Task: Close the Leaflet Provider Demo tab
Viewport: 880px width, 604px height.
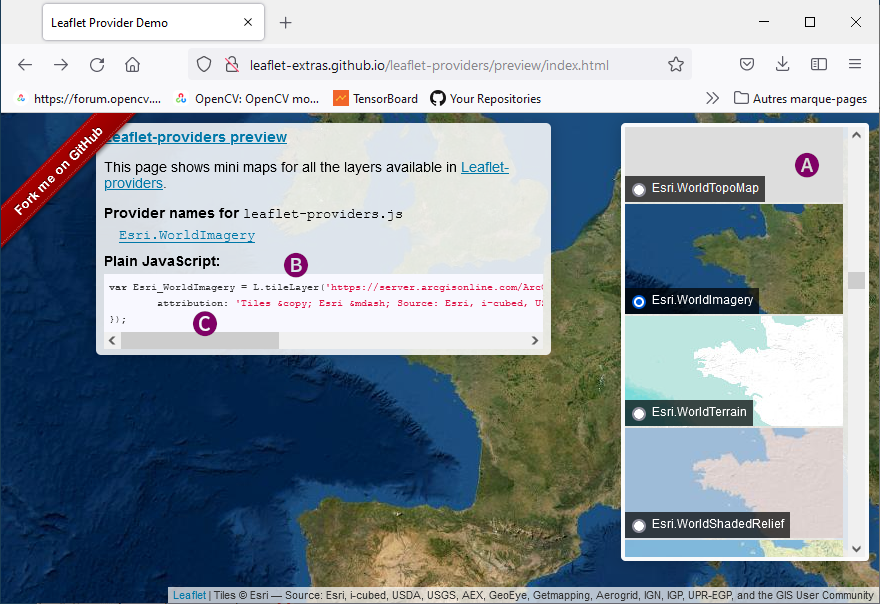Action: coord(248,22)
